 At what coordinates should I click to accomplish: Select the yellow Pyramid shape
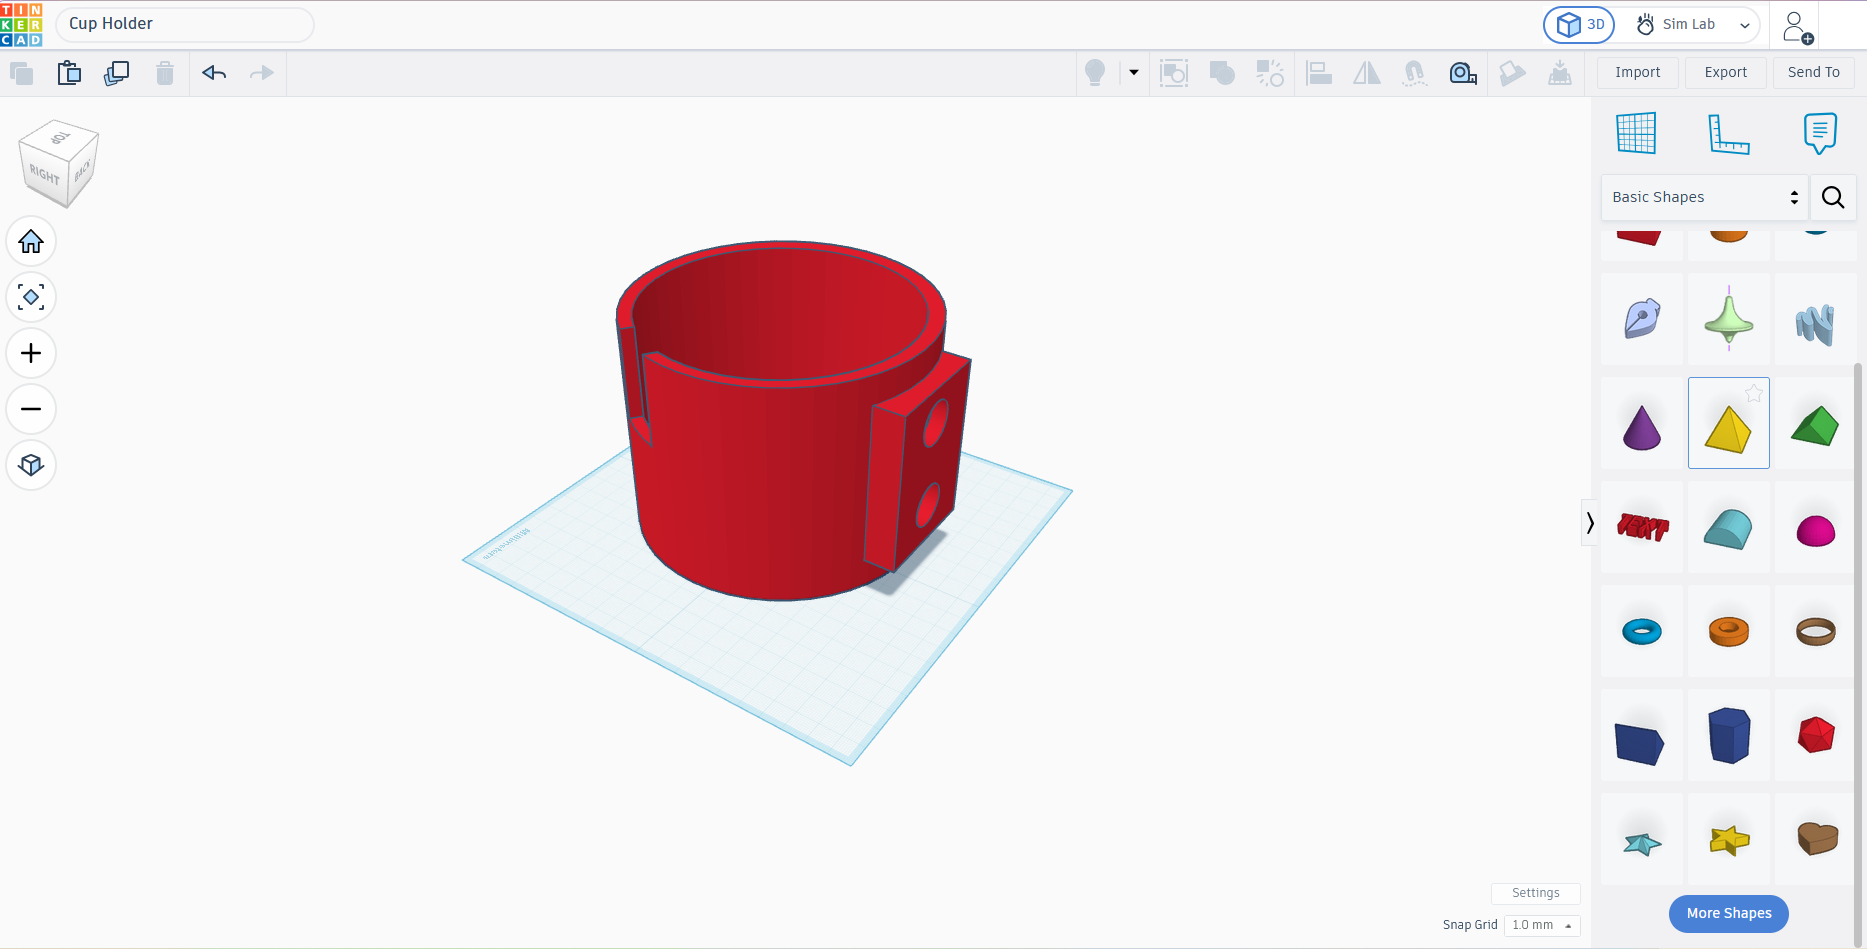(x=1728, y=428)
